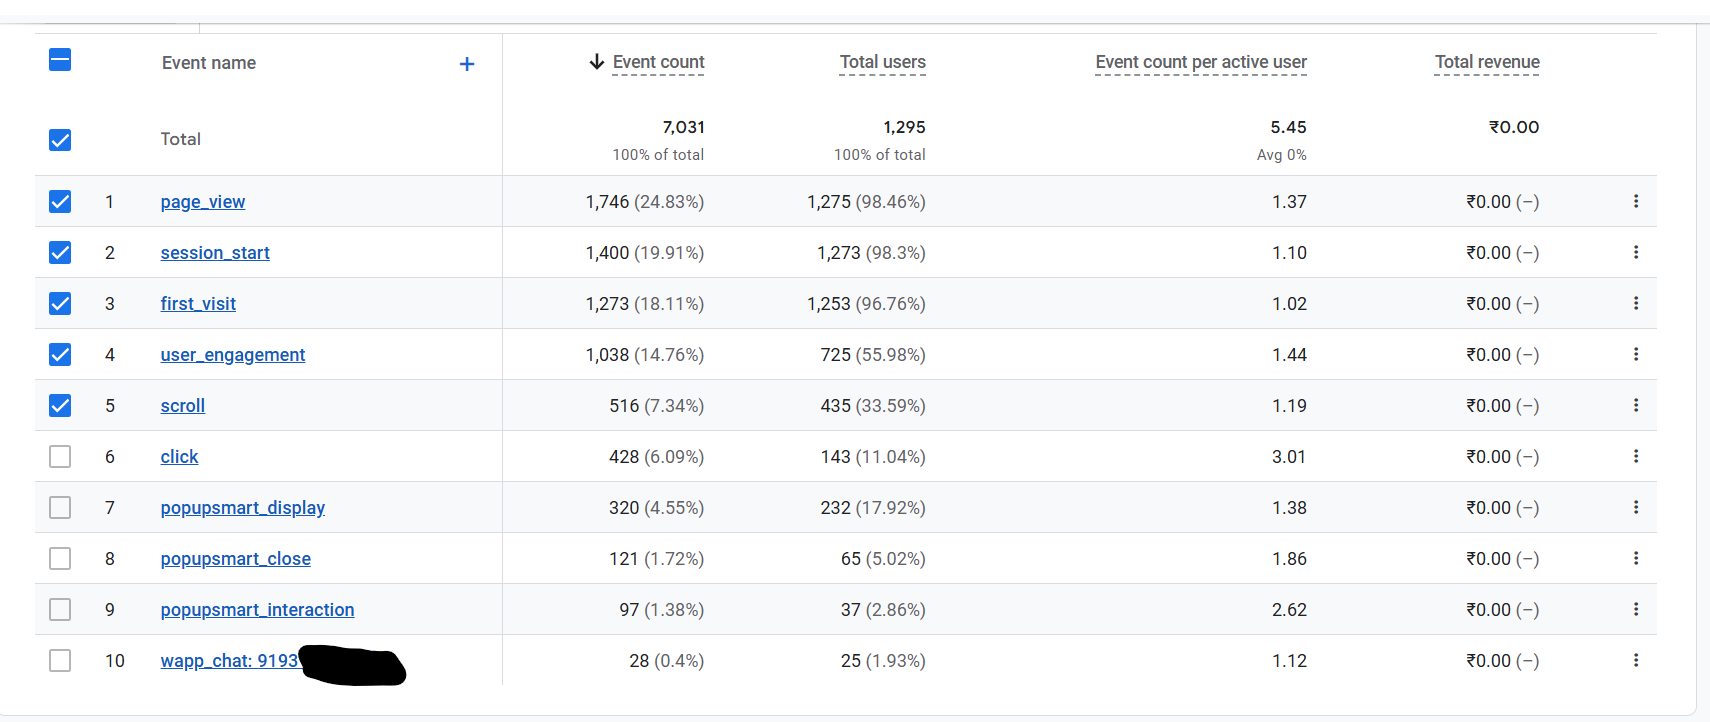Toggle the select-all header checkbox
This screenshot has width=1710, height=722.
60,60
